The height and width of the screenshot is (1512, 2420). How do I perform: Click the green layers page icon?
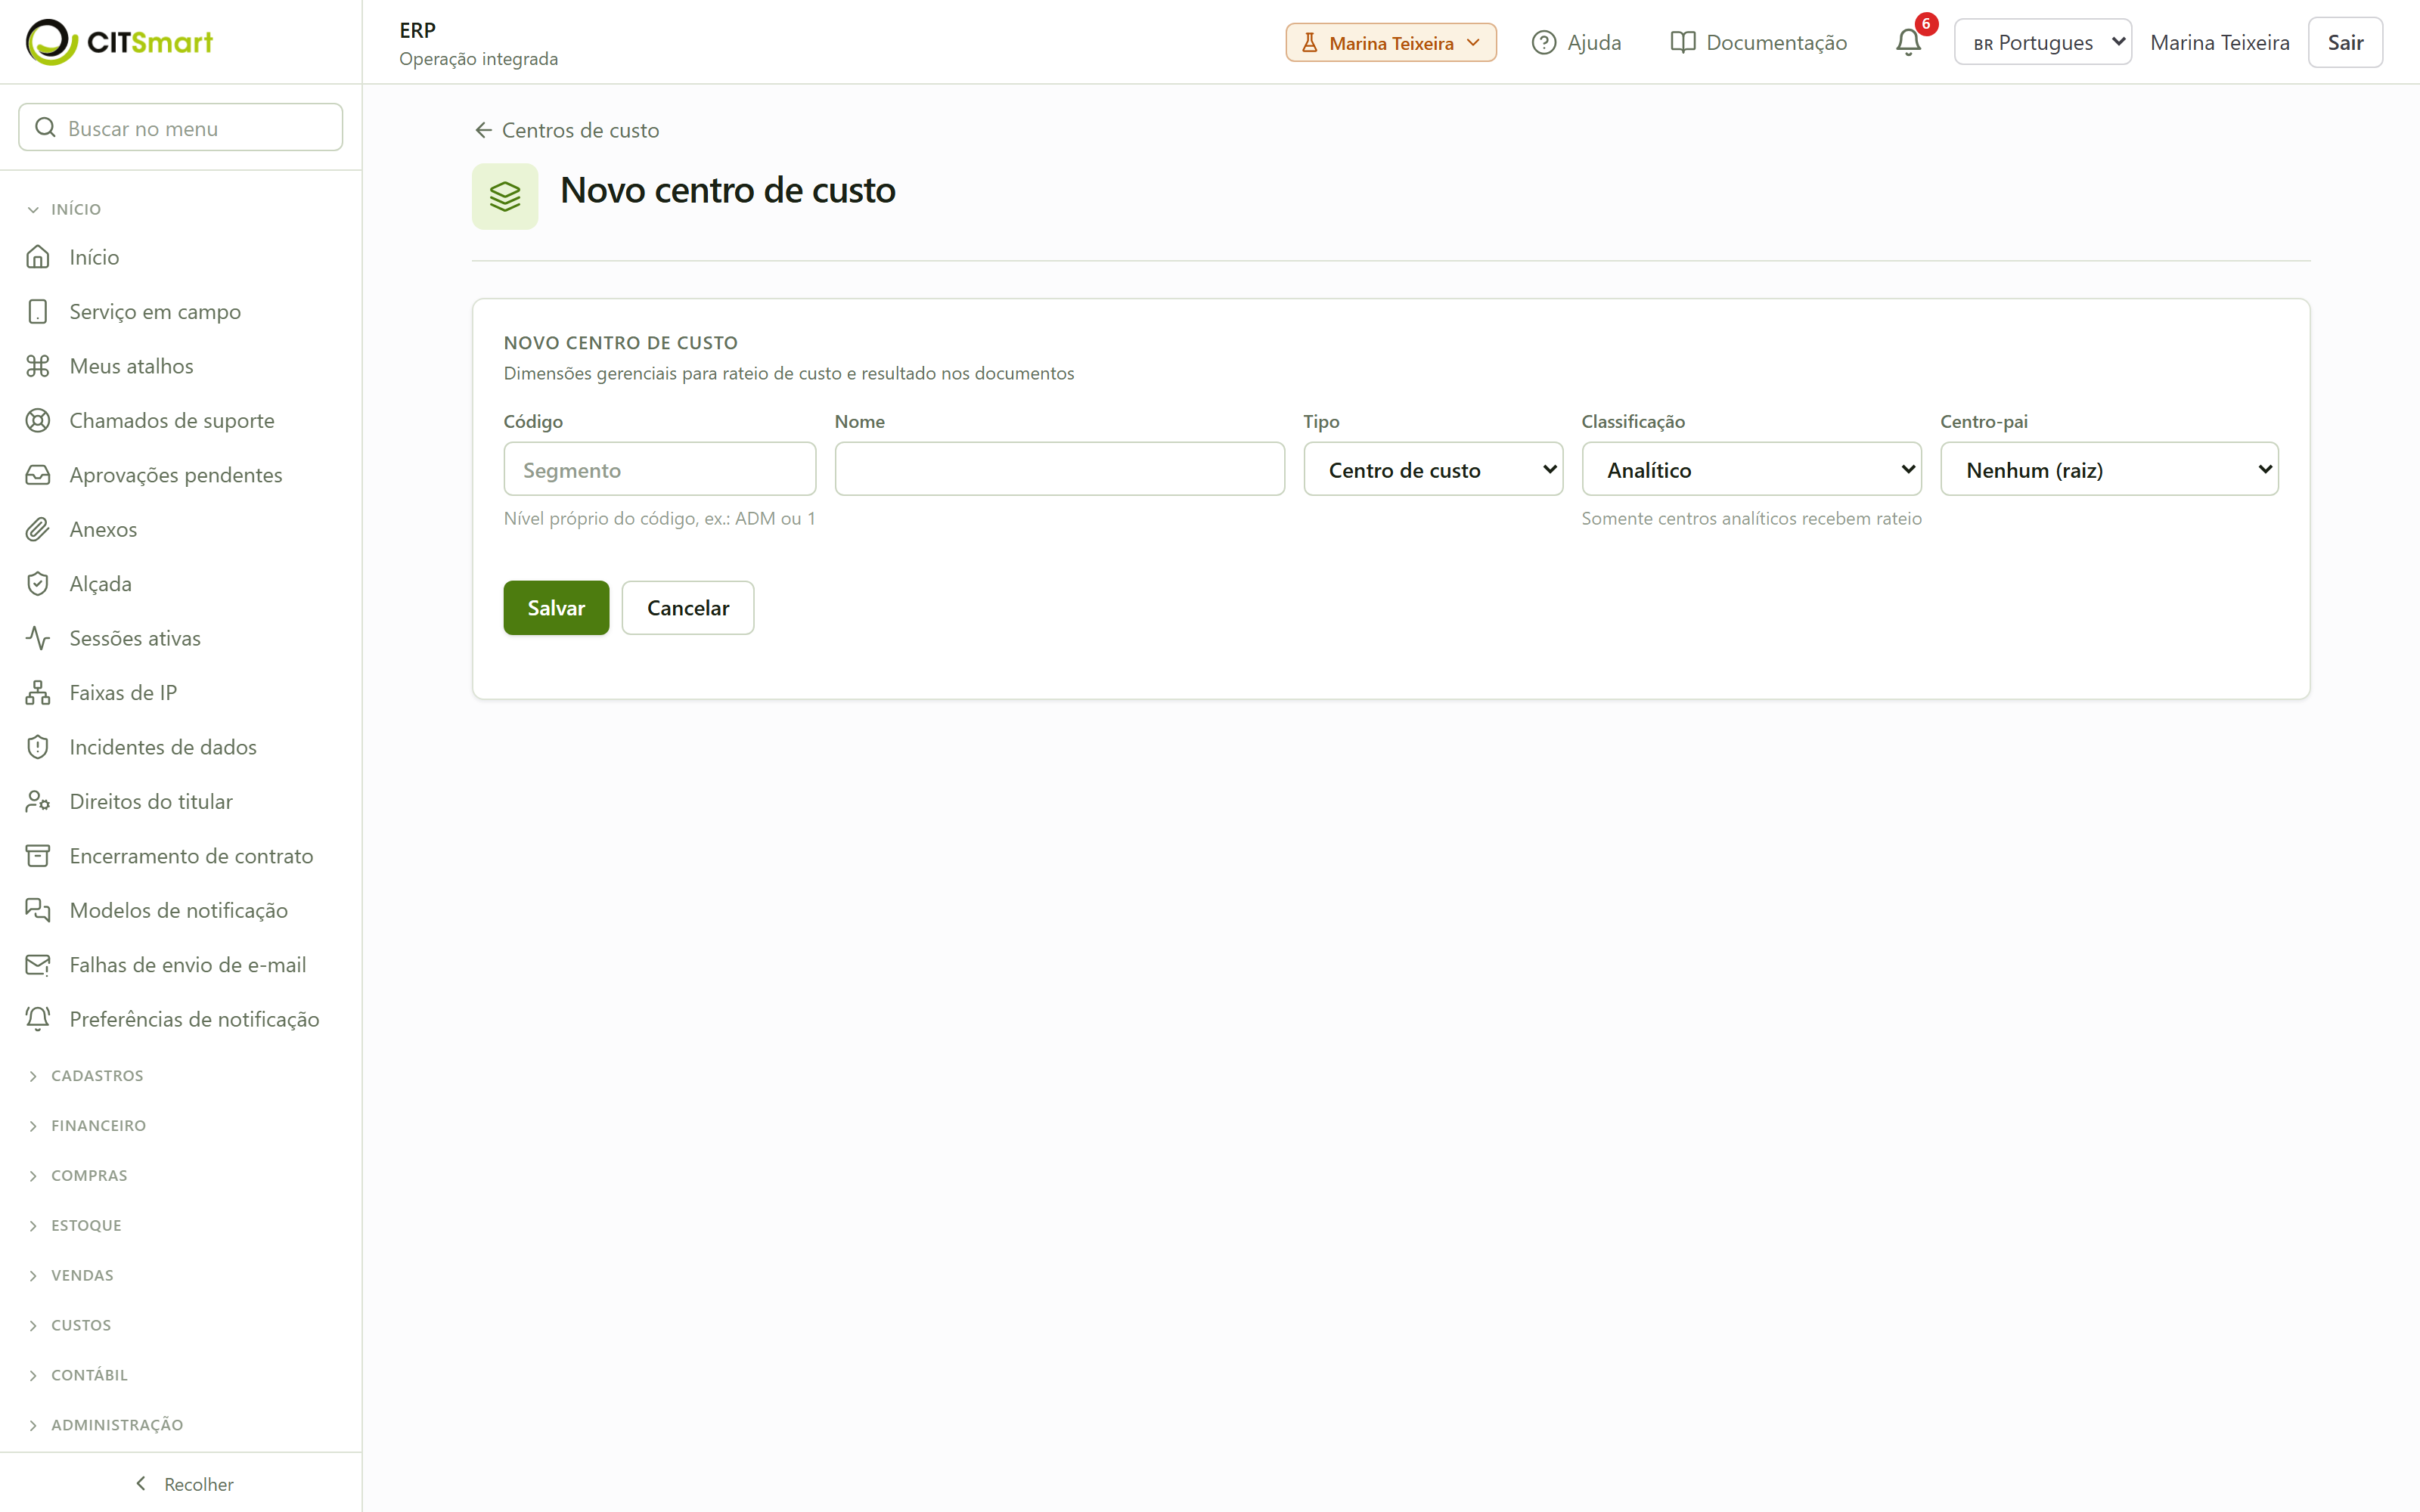coord(505,197)
